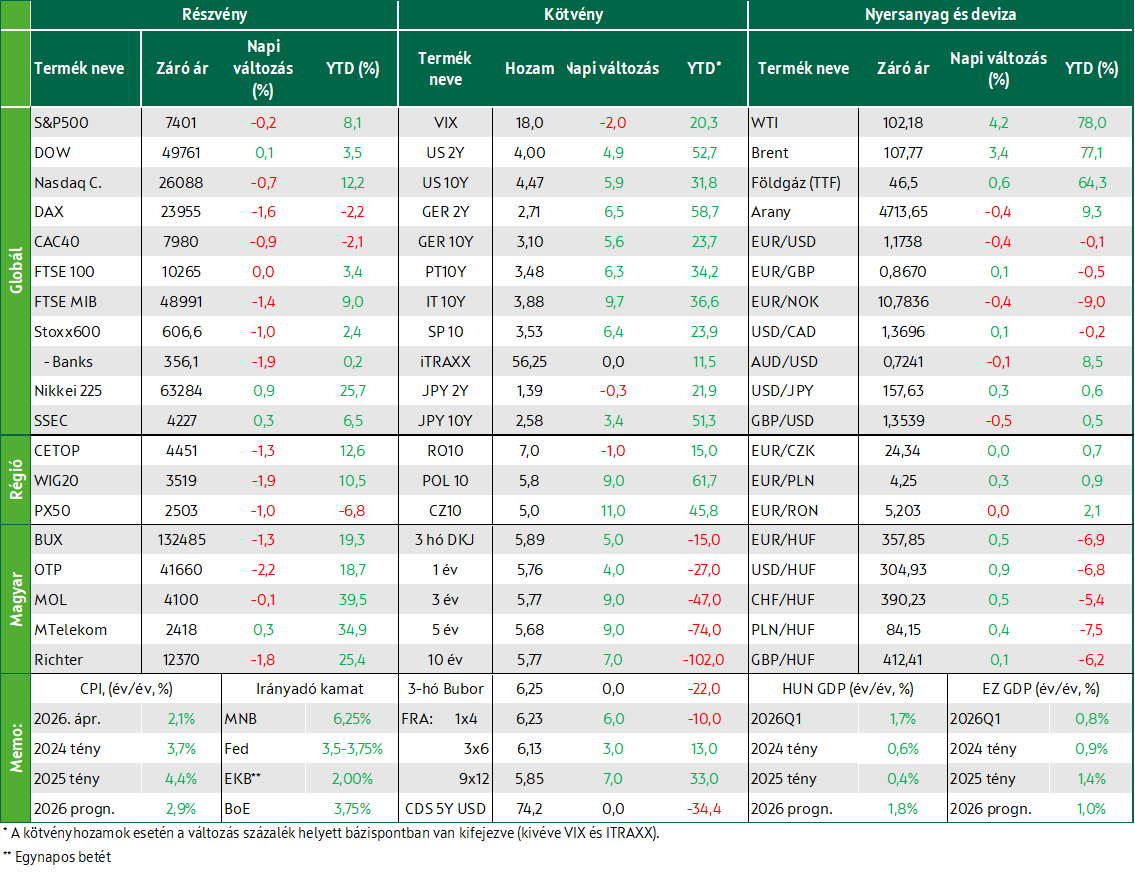Viewport: 1135px width, 872px height.
Task: Select the EZ GDP 2026Q1 value 0,8%
Action: pos(1091,719)
